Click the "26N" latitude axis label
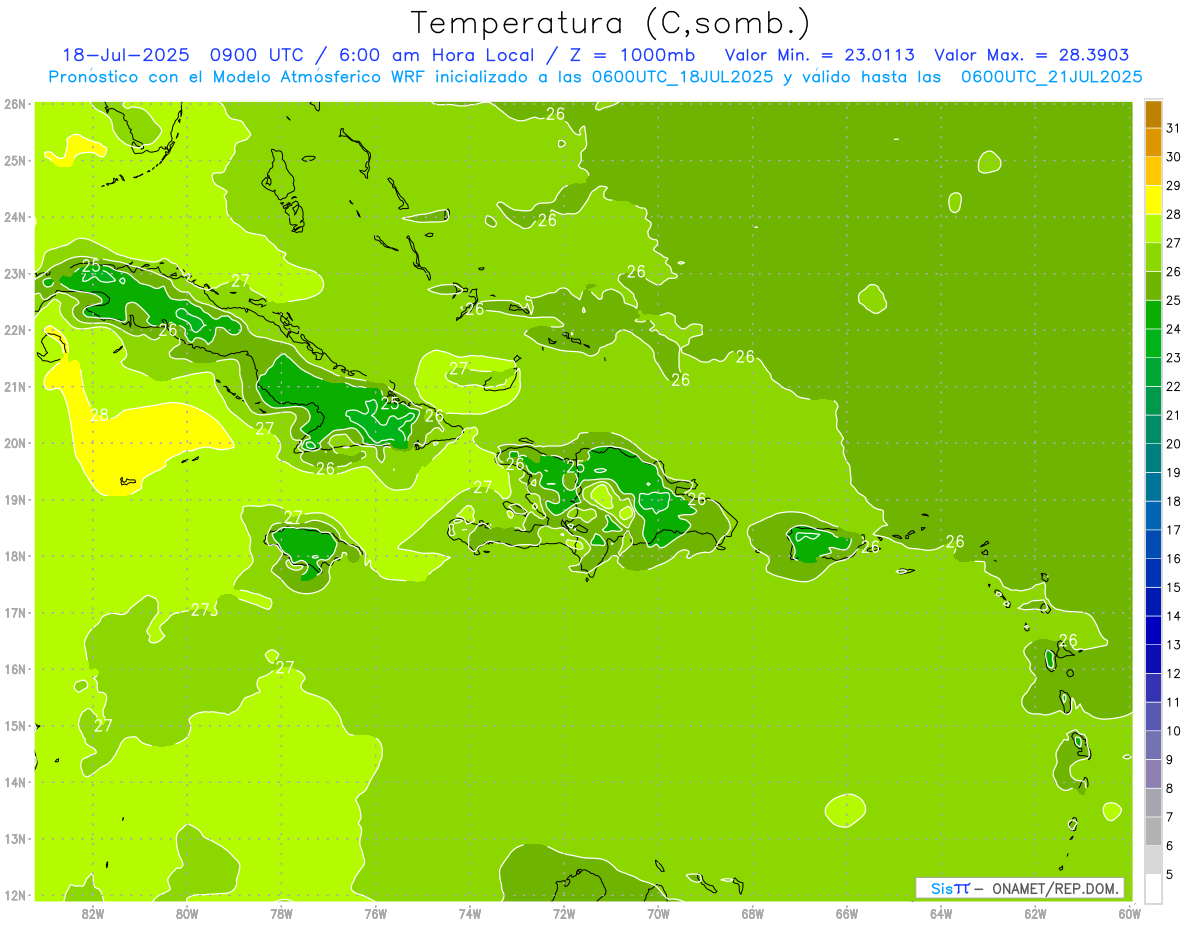 14,103
